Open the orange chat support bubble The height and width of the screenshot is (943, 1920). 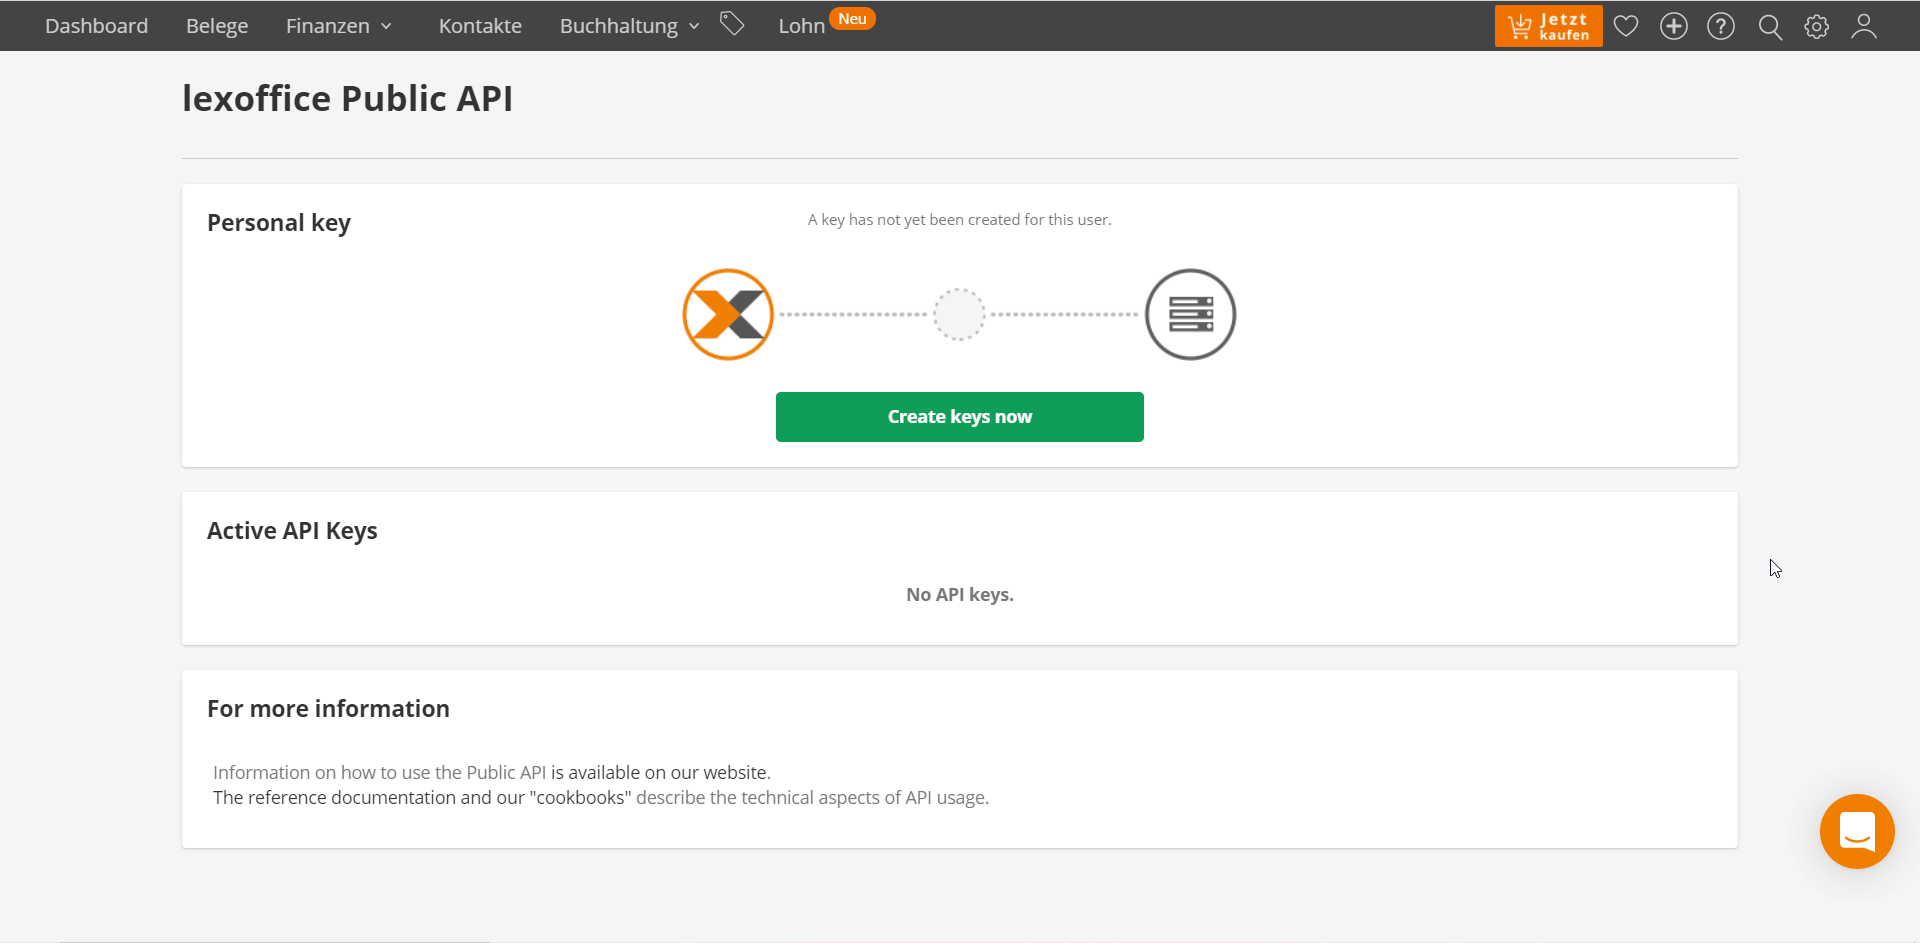click(x=1857, y=831)
